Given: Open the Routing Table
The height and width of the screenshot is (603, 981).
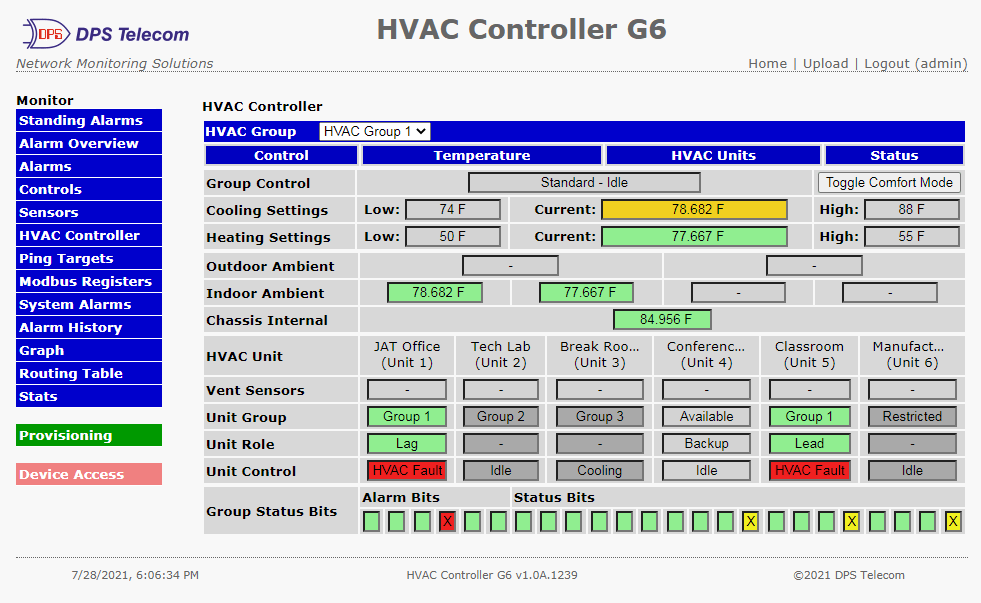Looking at the screenshot, I should click(x=88, y=373).
